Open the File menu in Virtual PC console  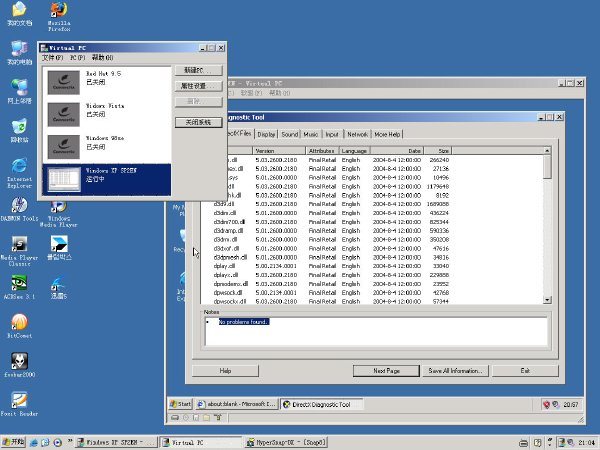(x=52, y=58)
